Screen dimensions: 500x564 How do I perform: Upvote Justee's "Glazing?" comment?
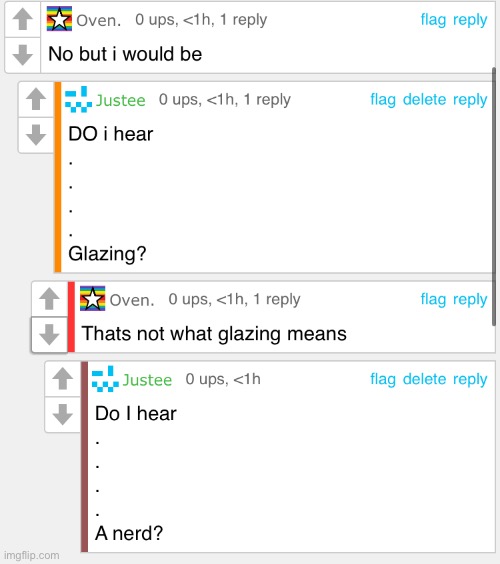coord(36,99)
